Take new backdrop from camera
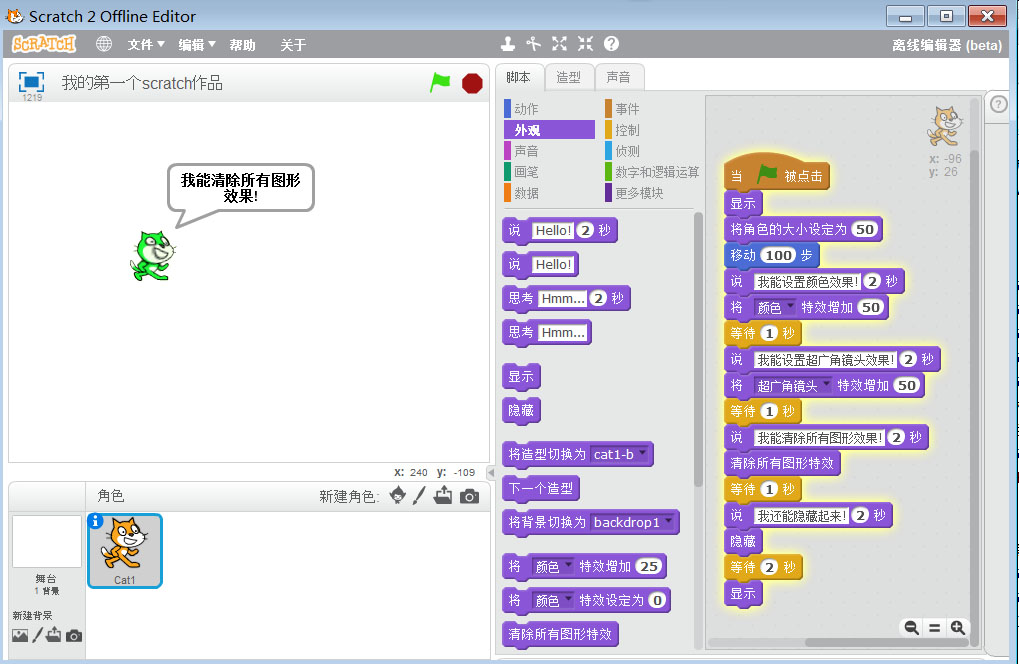This screenshot has height=664, width=1019. click(74, 635)
